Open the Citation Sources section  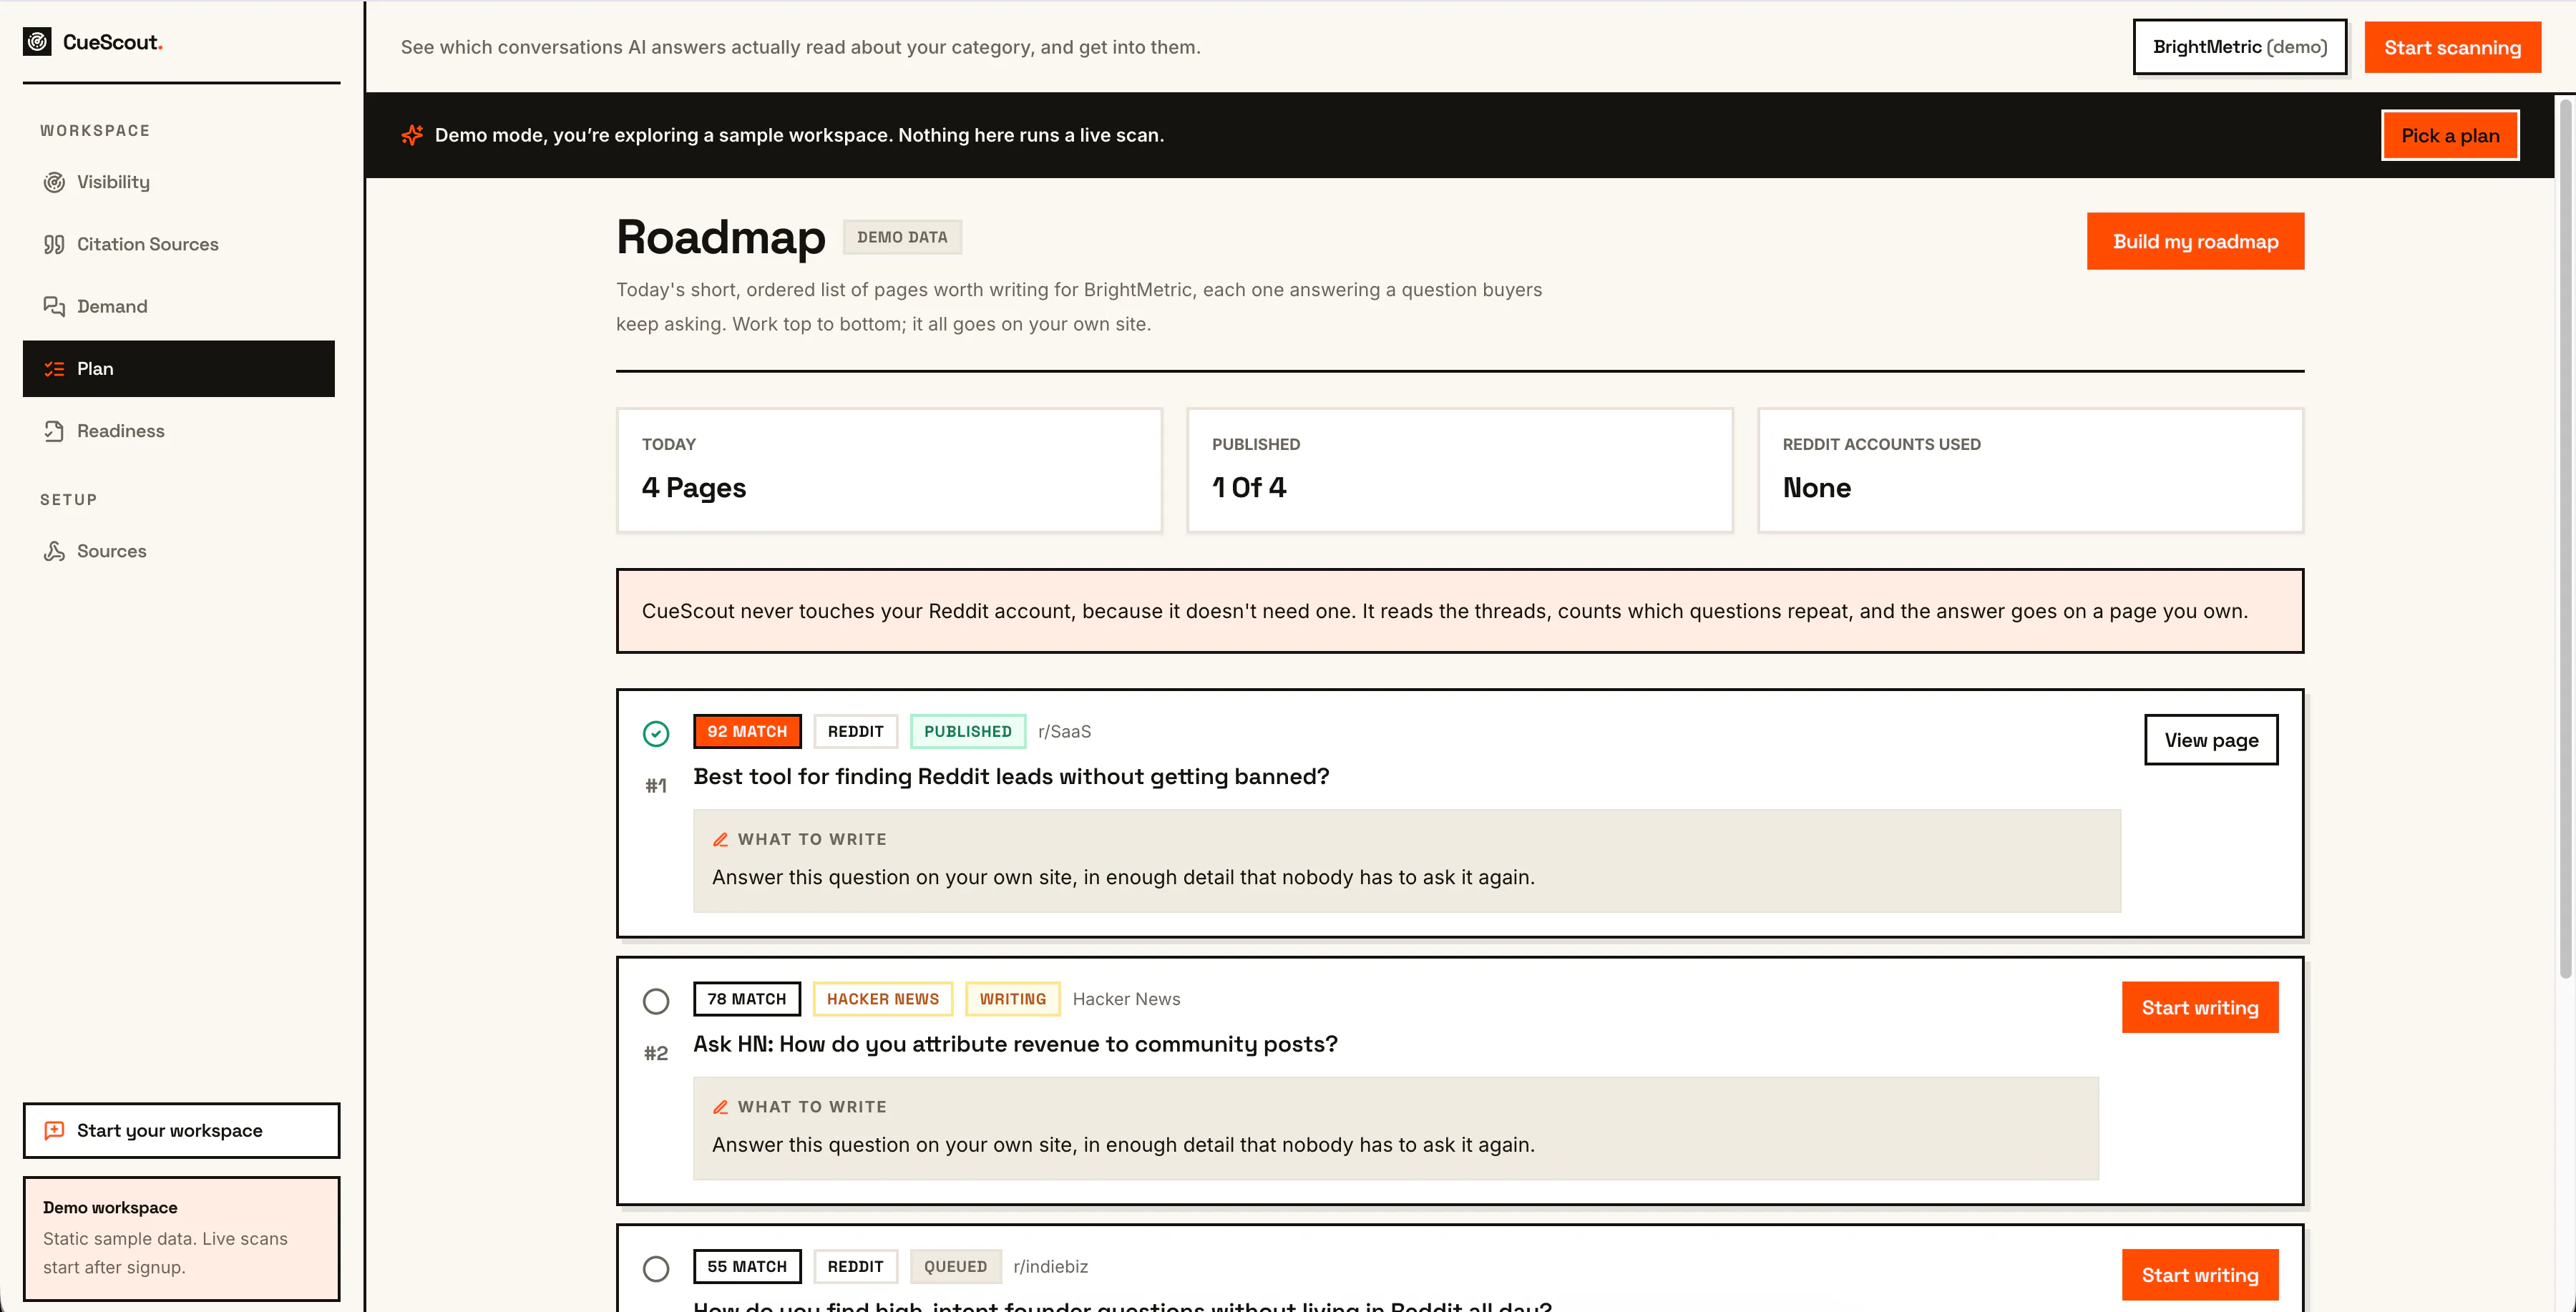(x=179, y=244)
